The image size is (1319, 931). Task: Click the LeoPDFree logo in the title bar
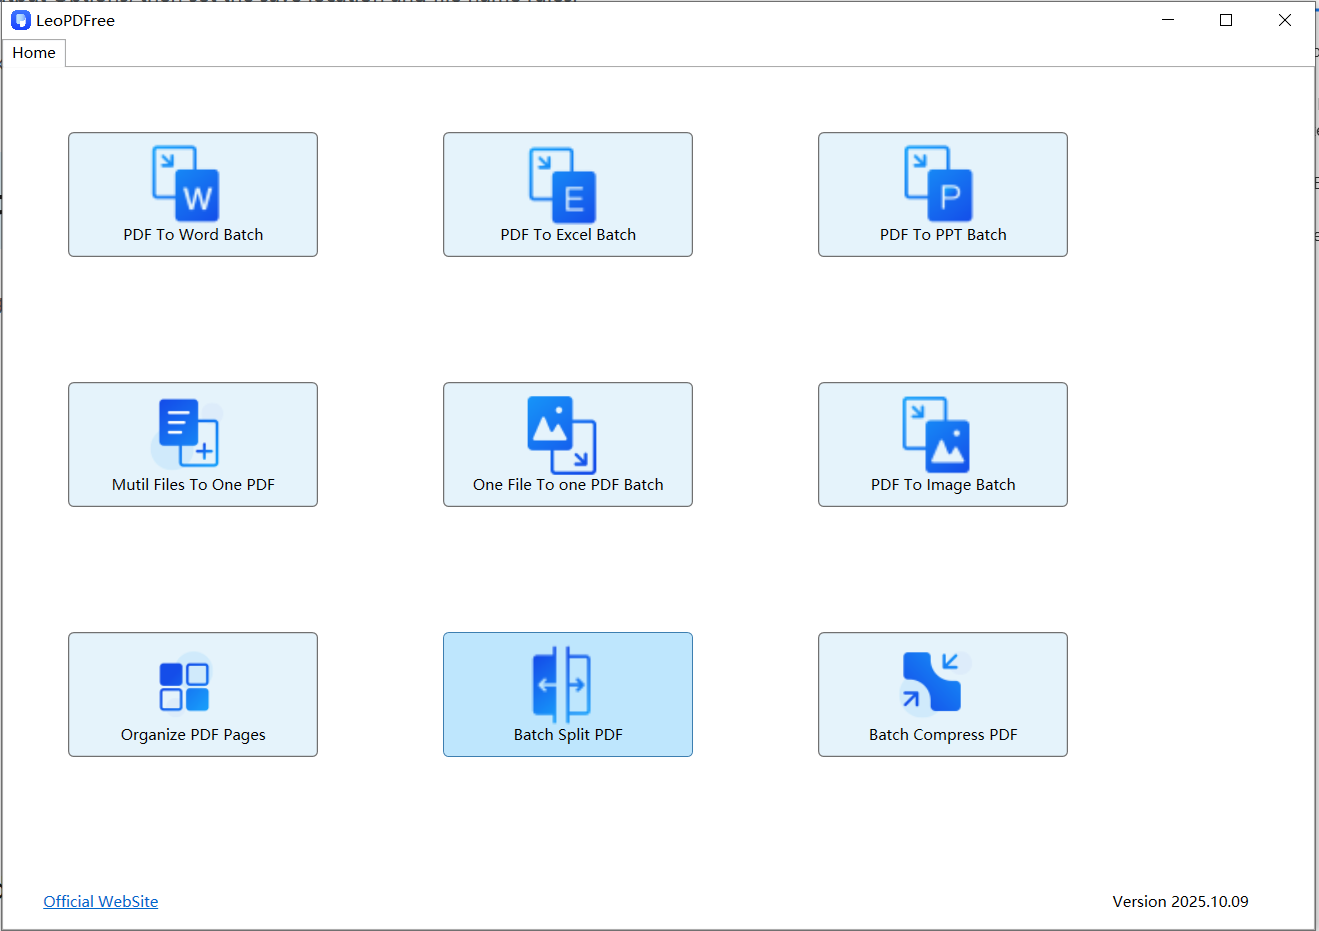click(x=20, y=19)
